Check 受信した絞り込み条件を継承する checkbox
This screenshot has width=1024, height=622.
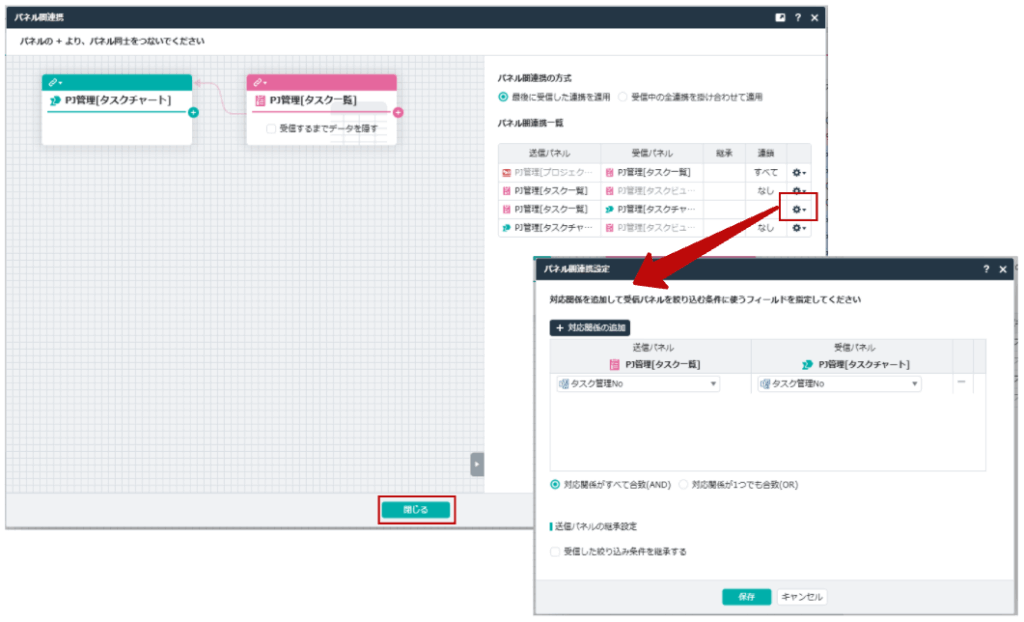click(556, 551)
